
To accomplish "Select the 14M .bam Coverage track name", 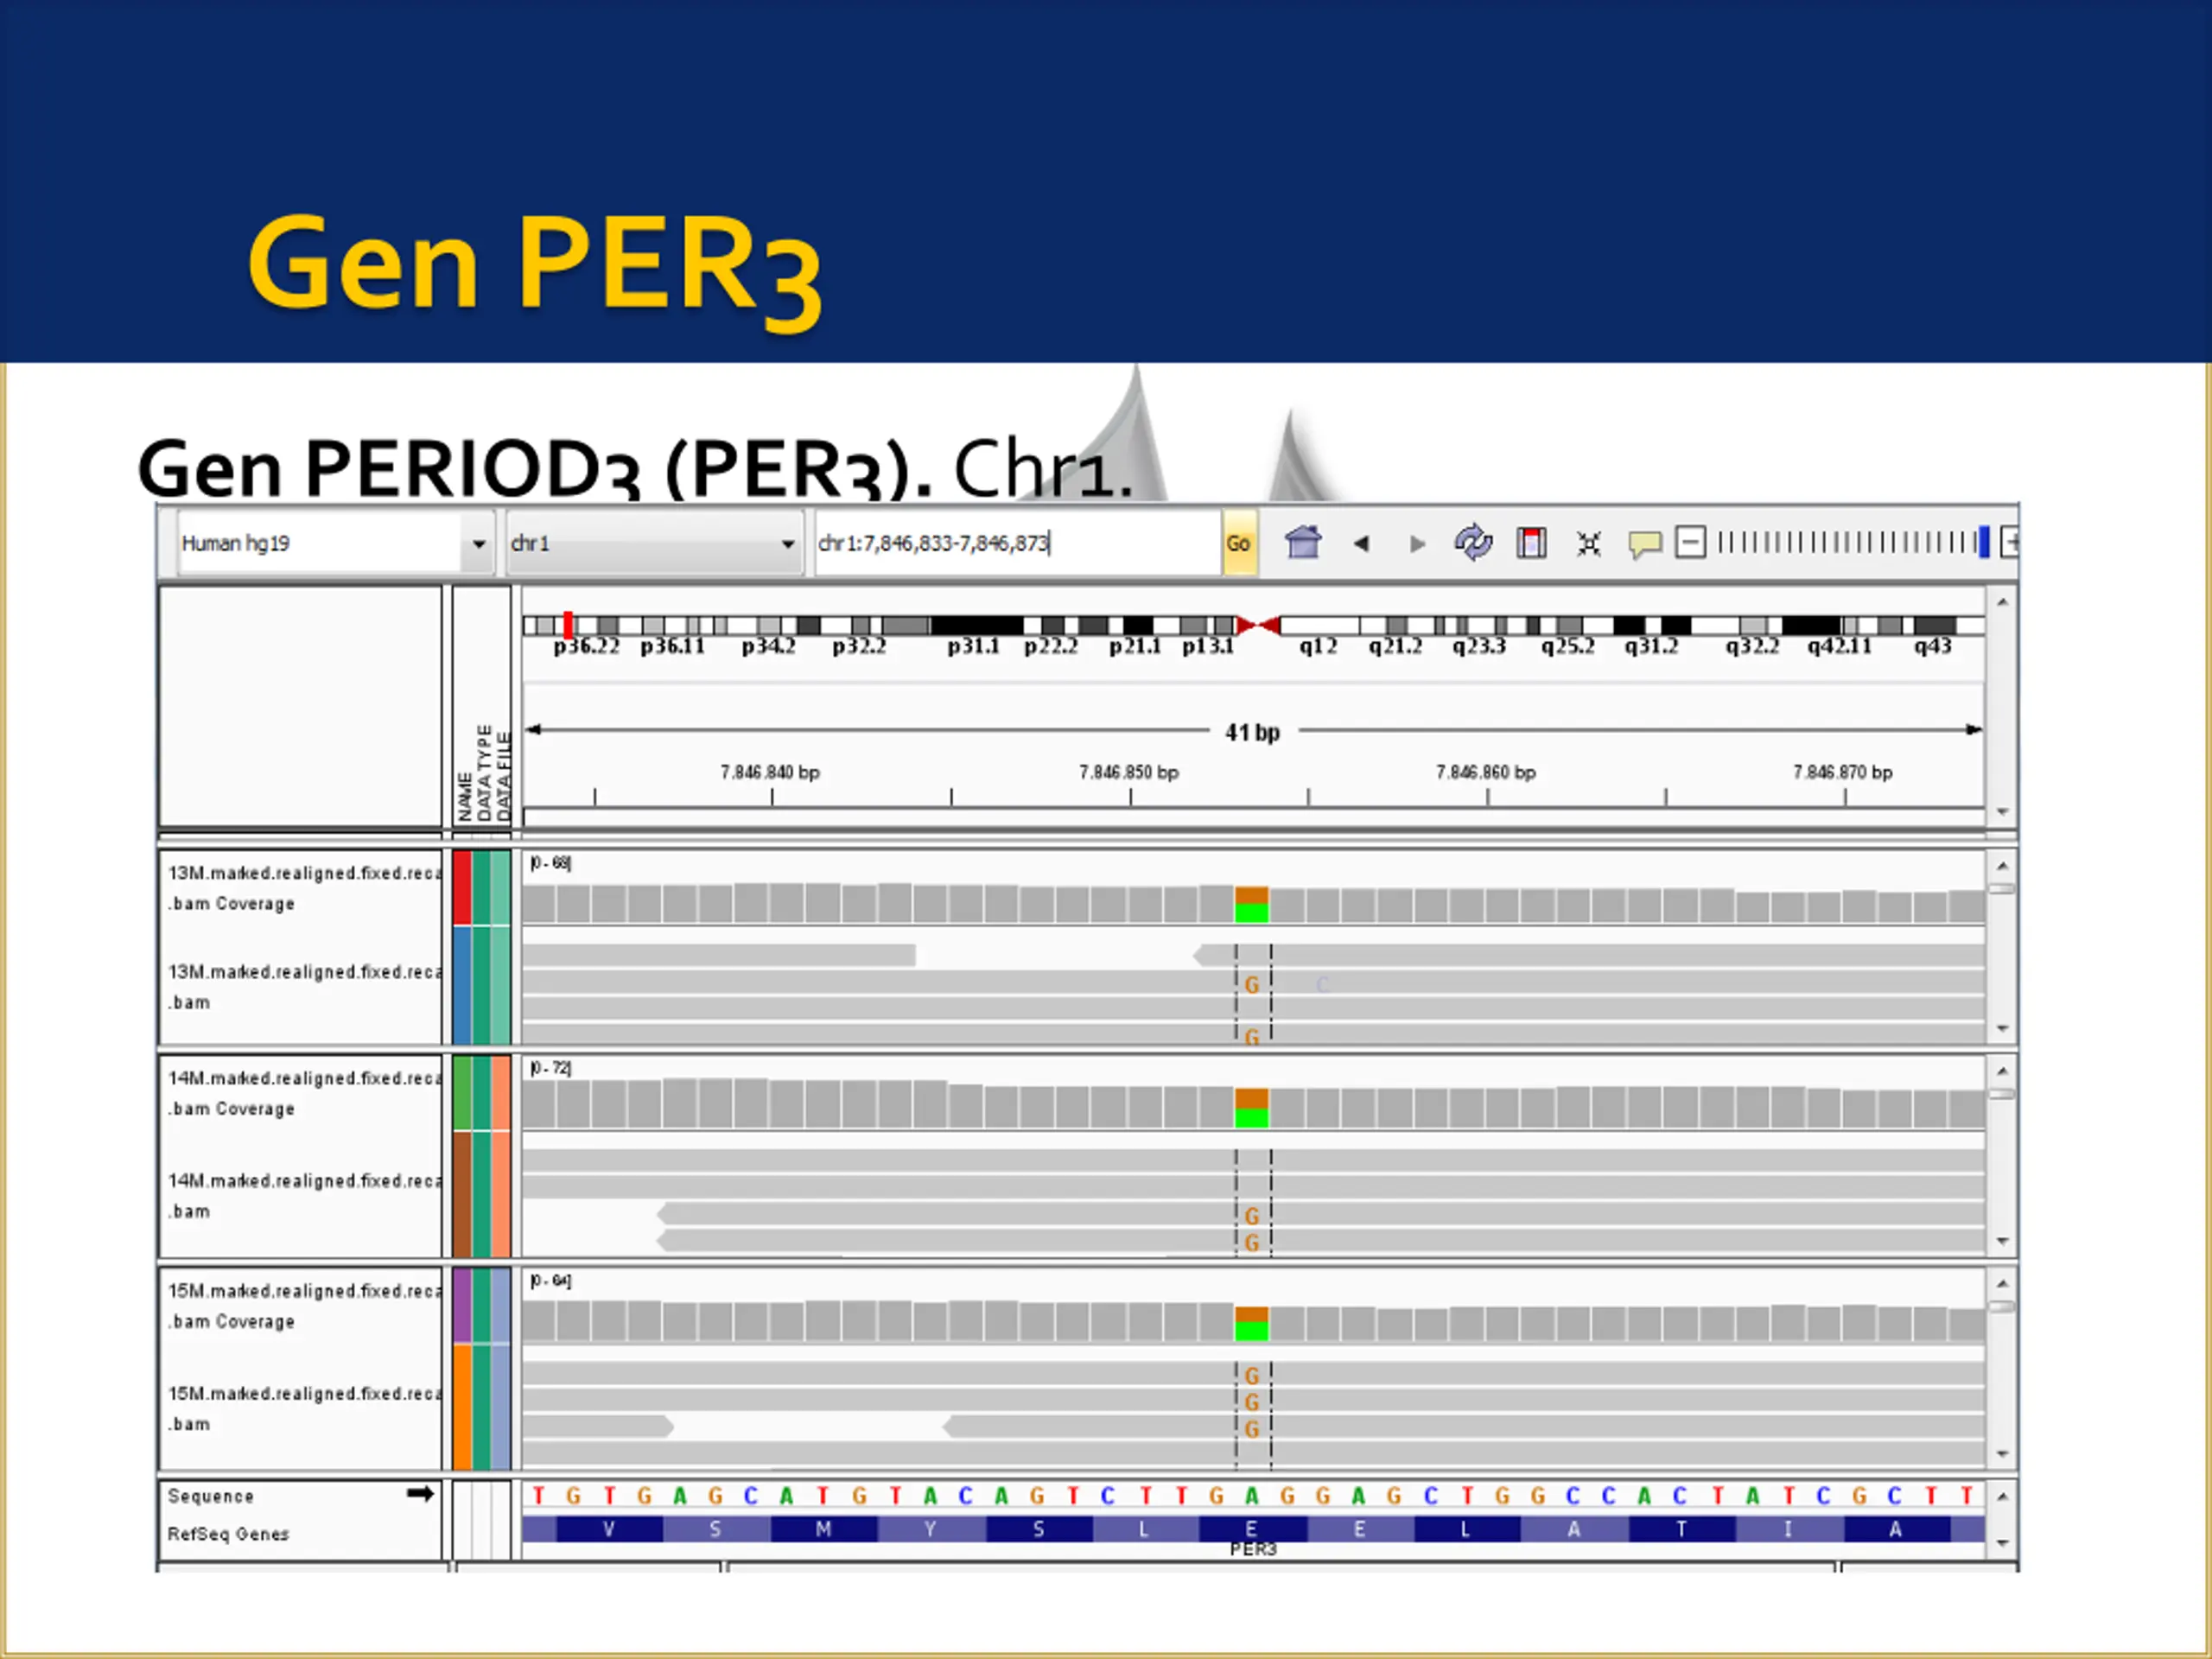I will click(x=302, y=1093).
